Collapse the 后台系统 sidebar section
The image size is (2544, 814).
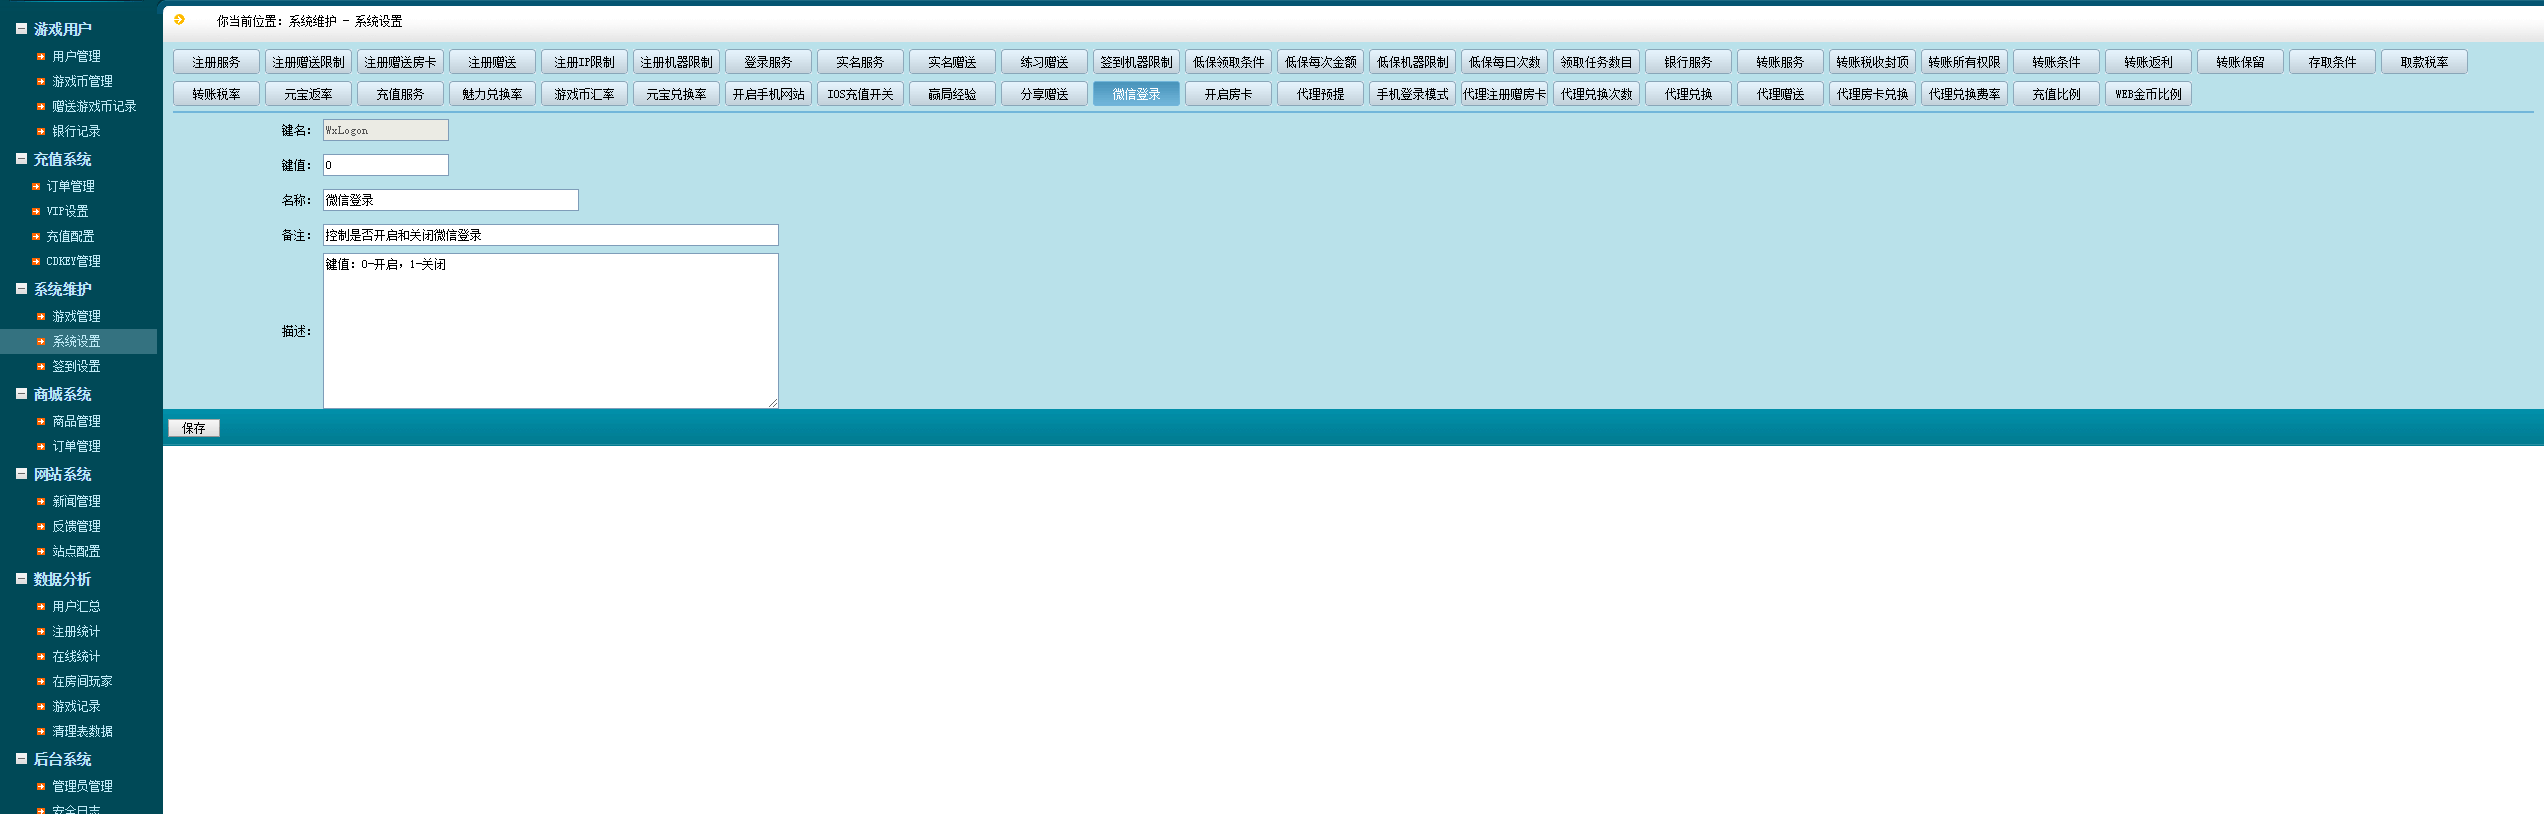point(21,759)
